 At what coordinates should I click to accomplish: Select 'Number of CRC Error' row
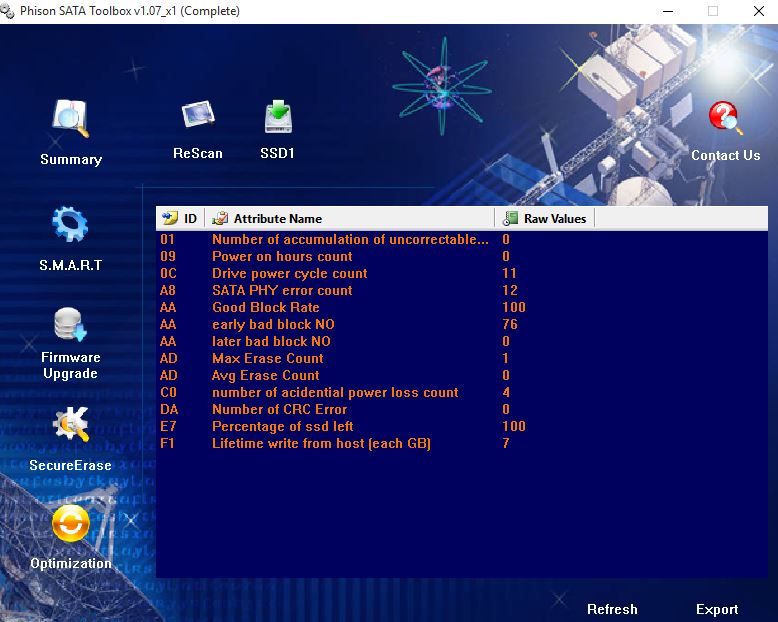click(x=461, y=409)
